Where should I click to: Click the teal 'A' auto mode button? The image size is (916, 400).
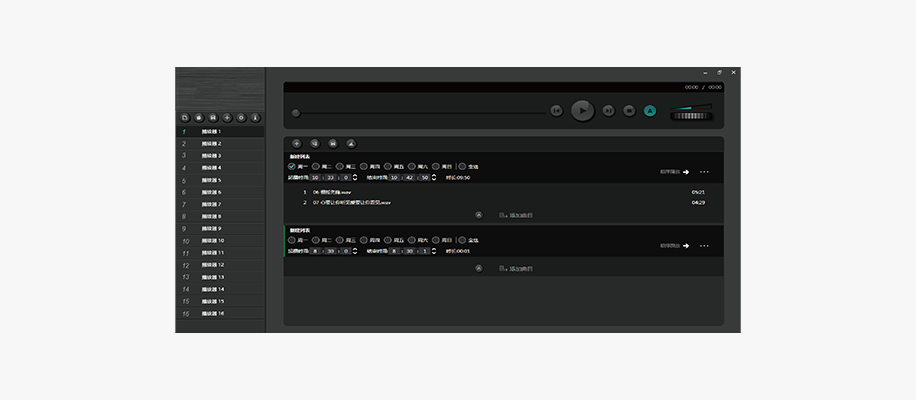[650, 111]
